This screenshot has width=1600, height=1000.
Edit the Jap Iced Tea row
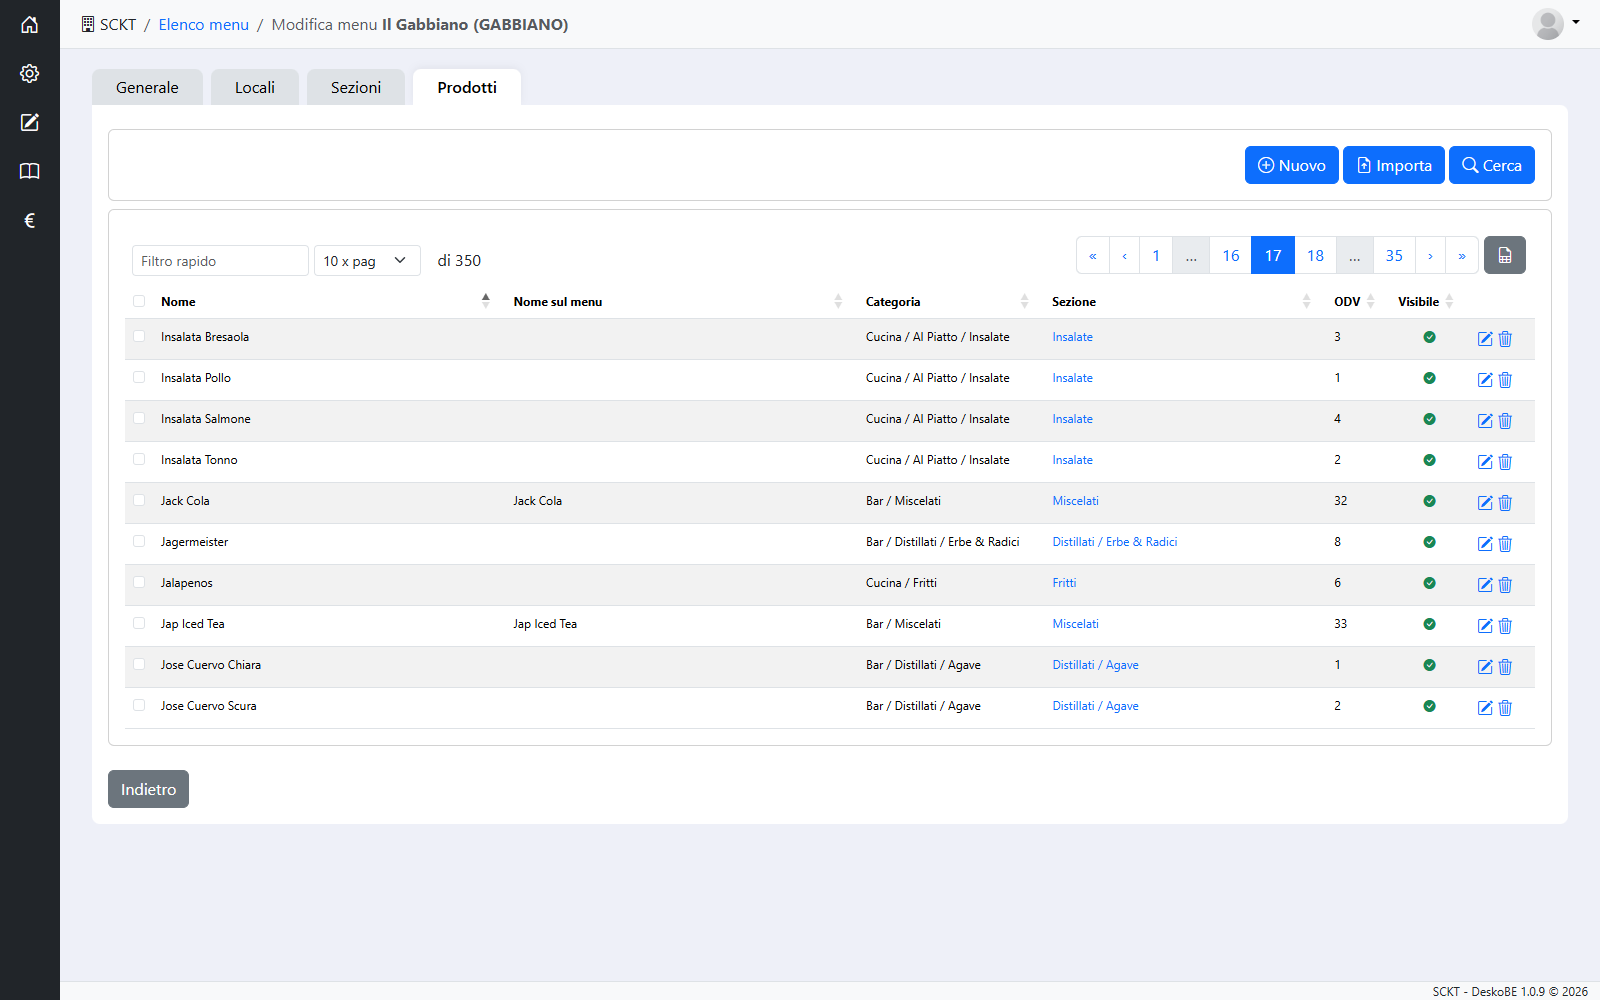1485,626
